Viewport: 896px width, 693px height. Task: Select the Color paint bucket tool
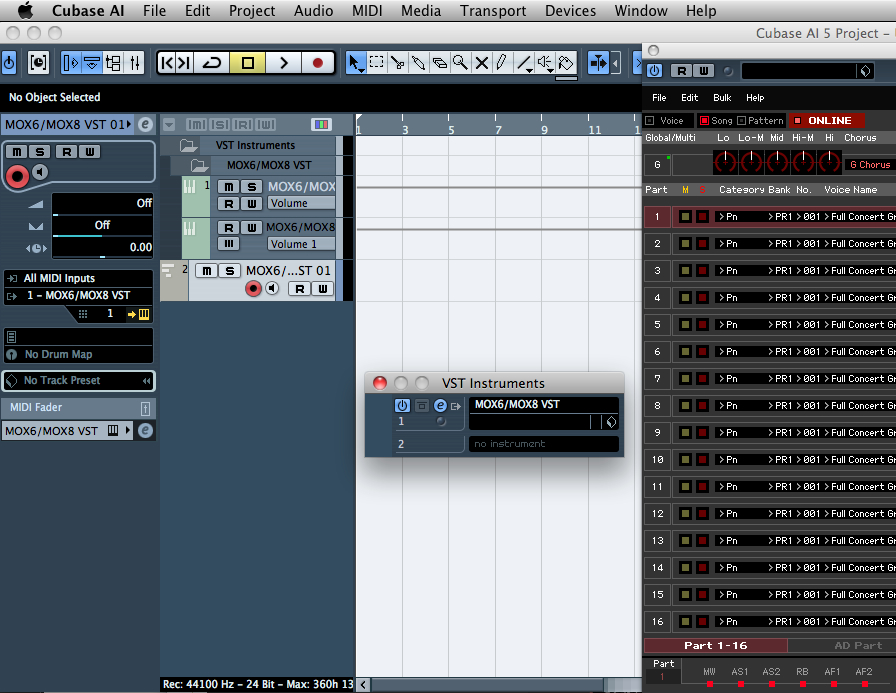tap(566, 62)
